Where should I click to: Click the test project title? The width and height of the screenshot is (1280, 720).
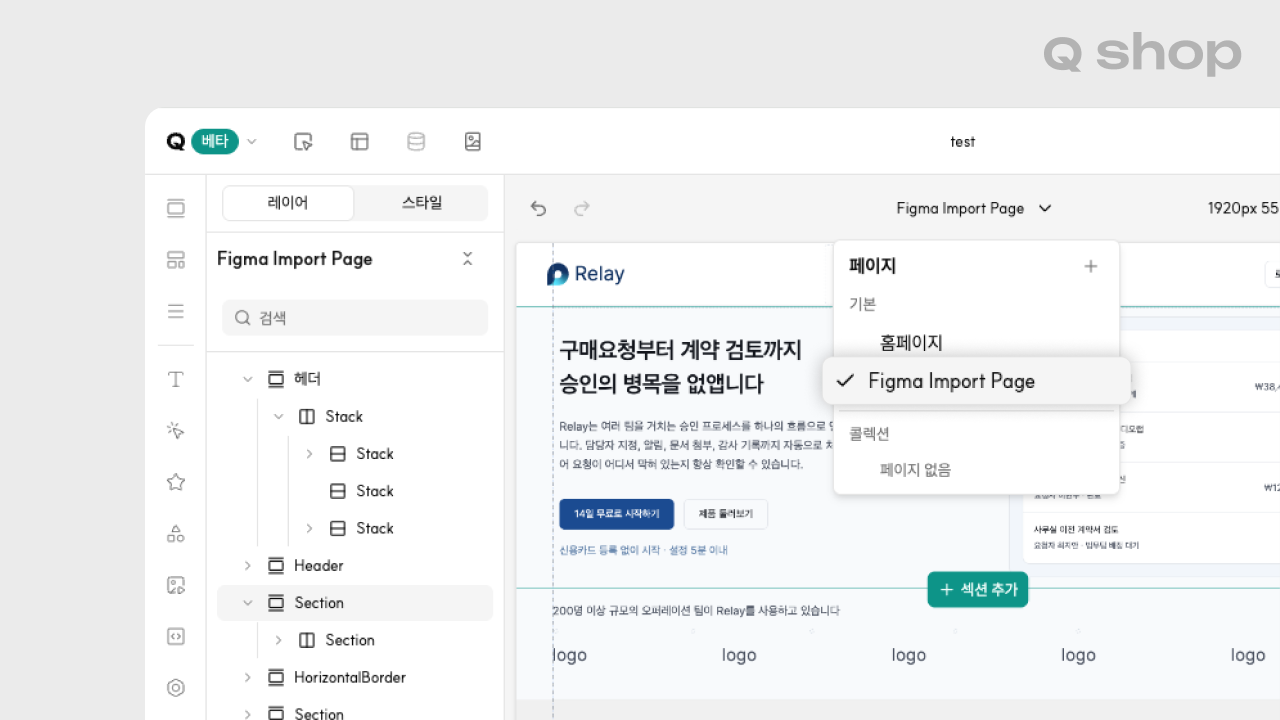pyautogui.click(x=963, y=142)
